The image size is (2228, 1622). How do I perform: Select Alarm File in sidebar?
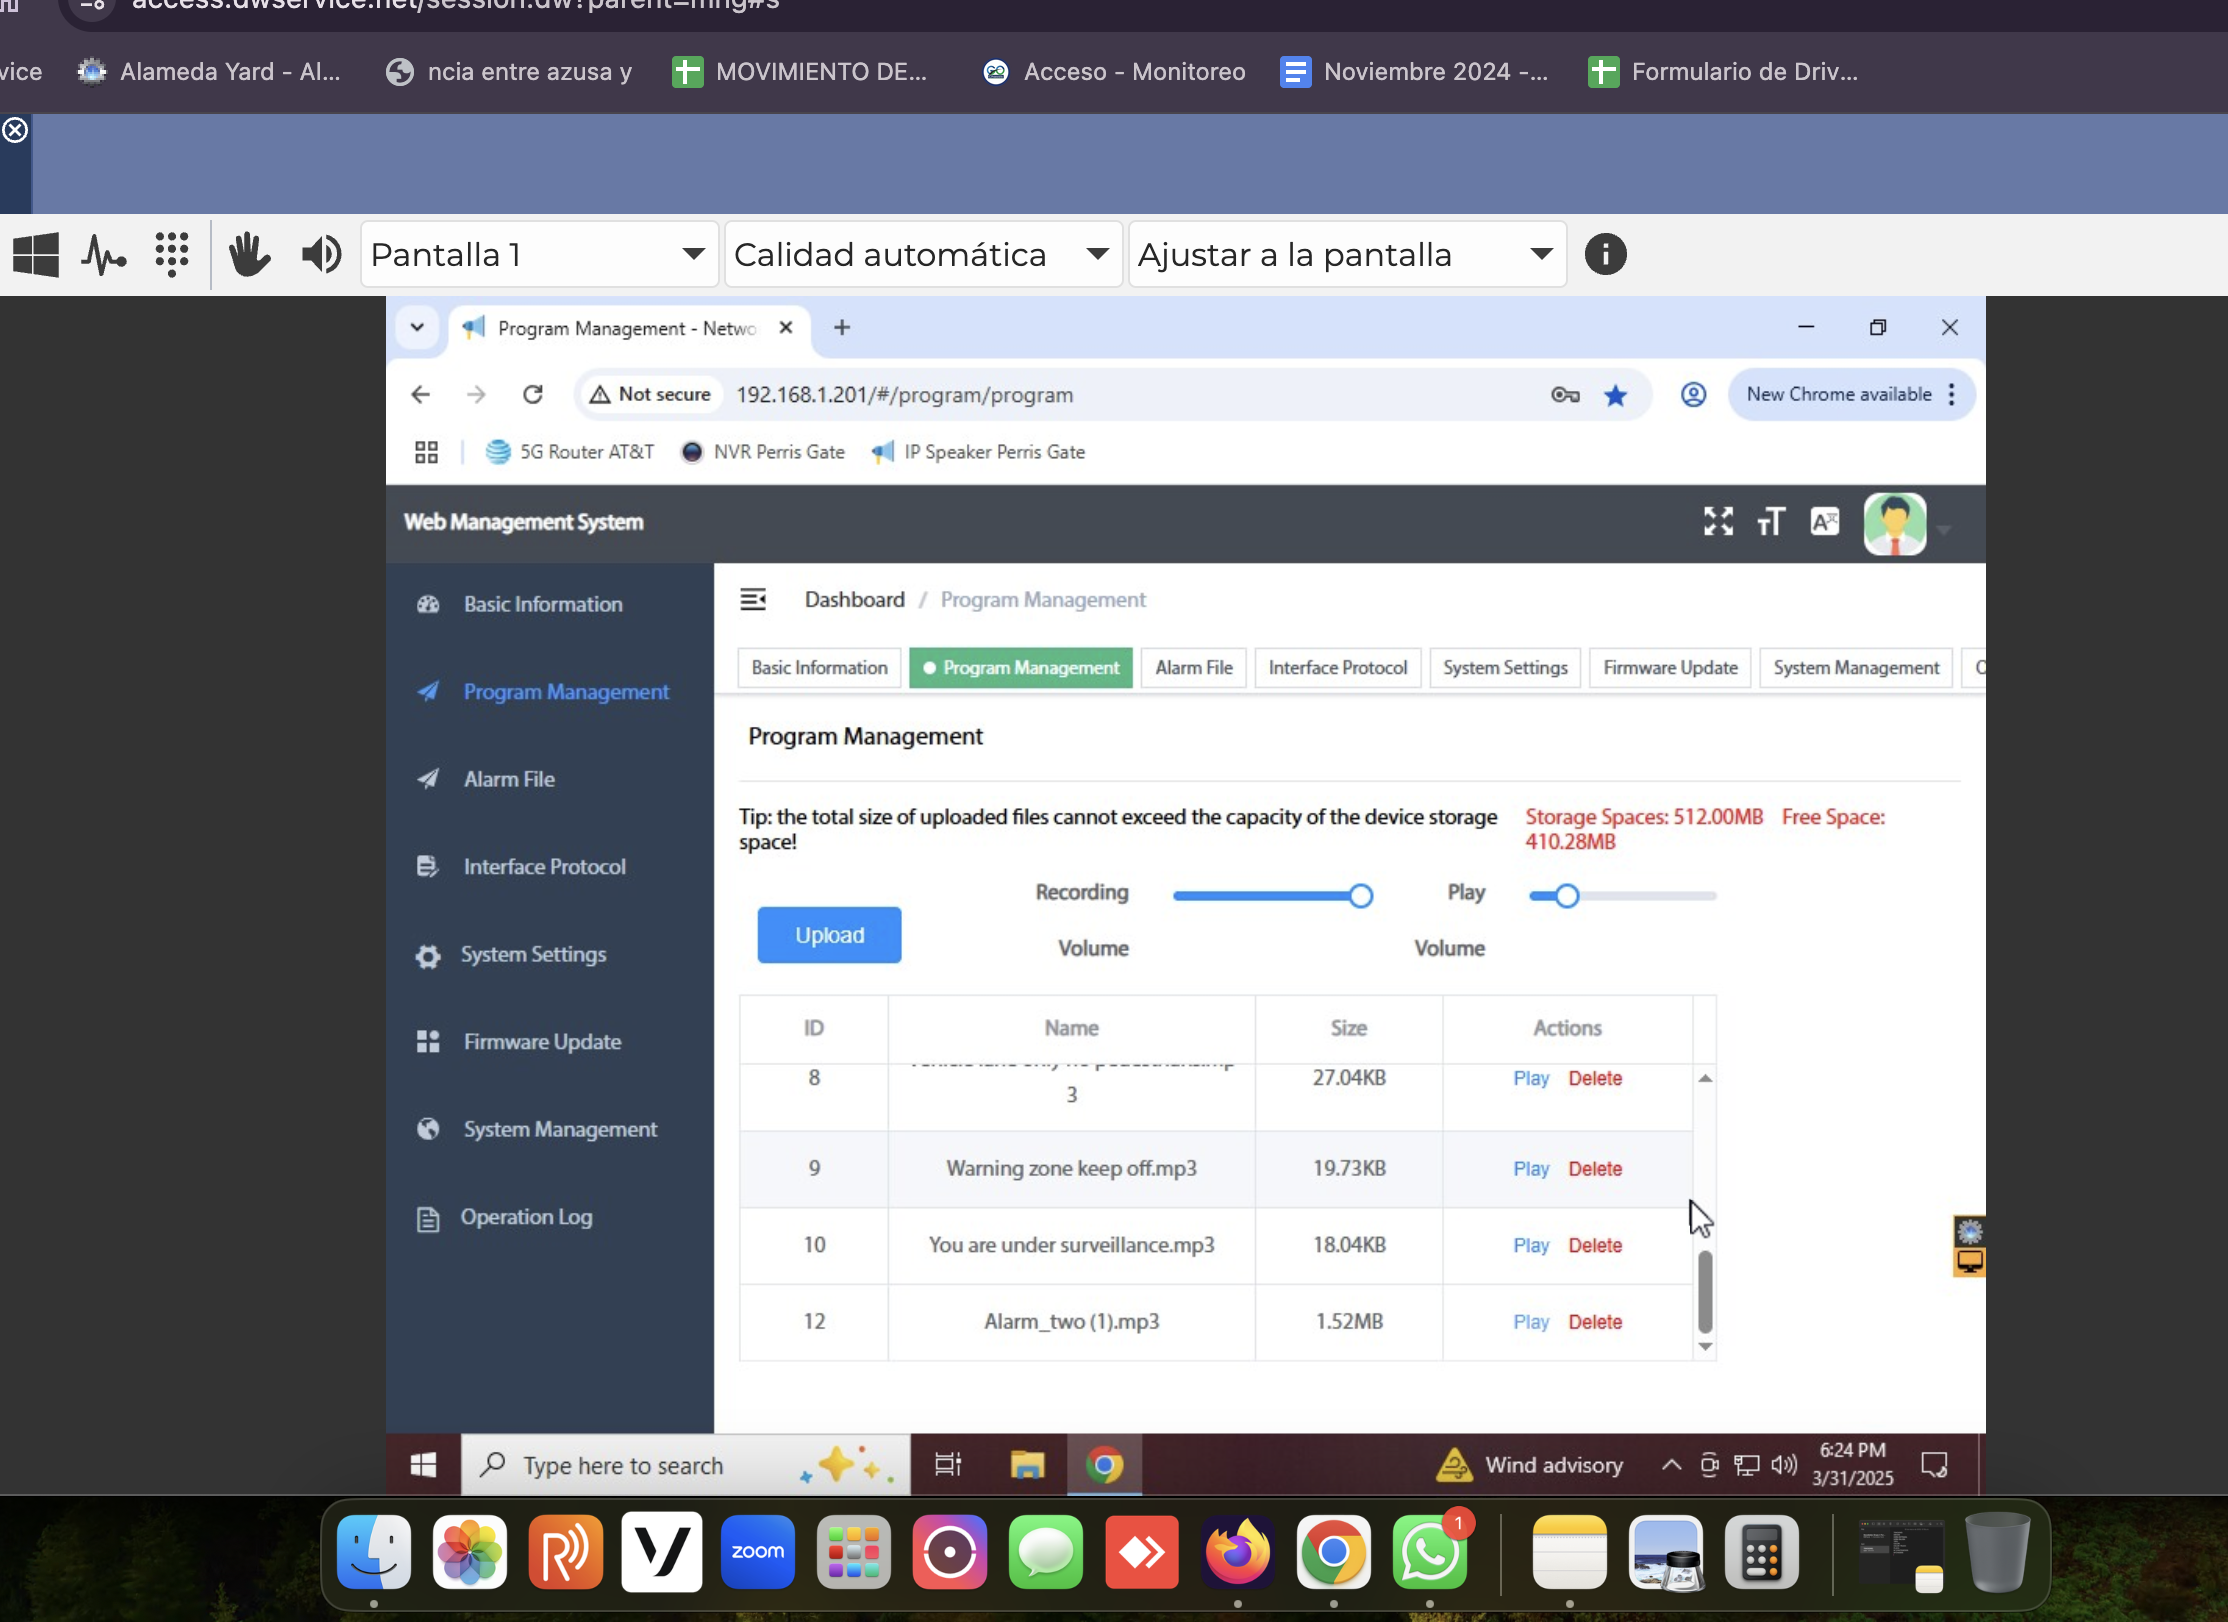click(550, 779)
